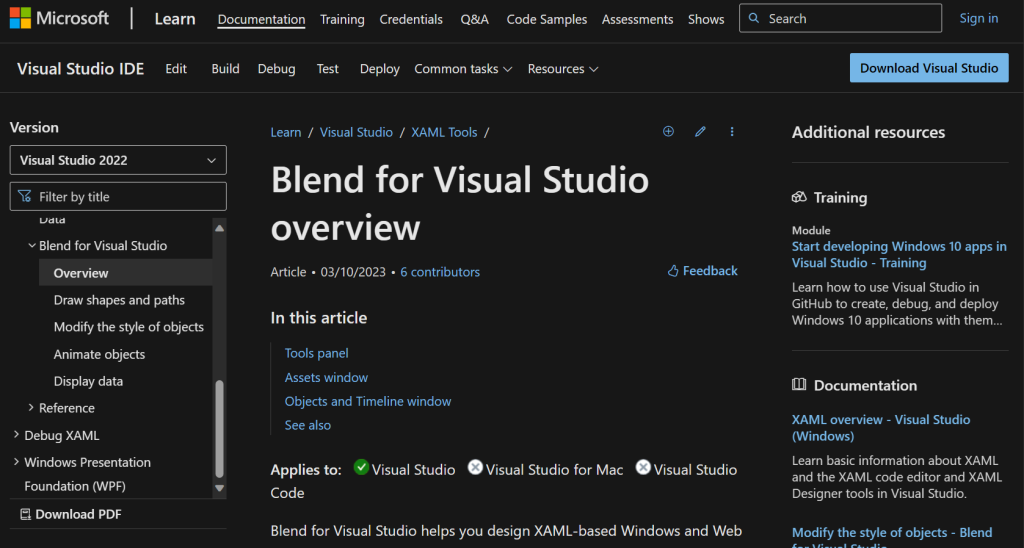Expand the Debug XAML tree node
Viewport: 1024px width, 548px height.
click(x=16, y=435)
